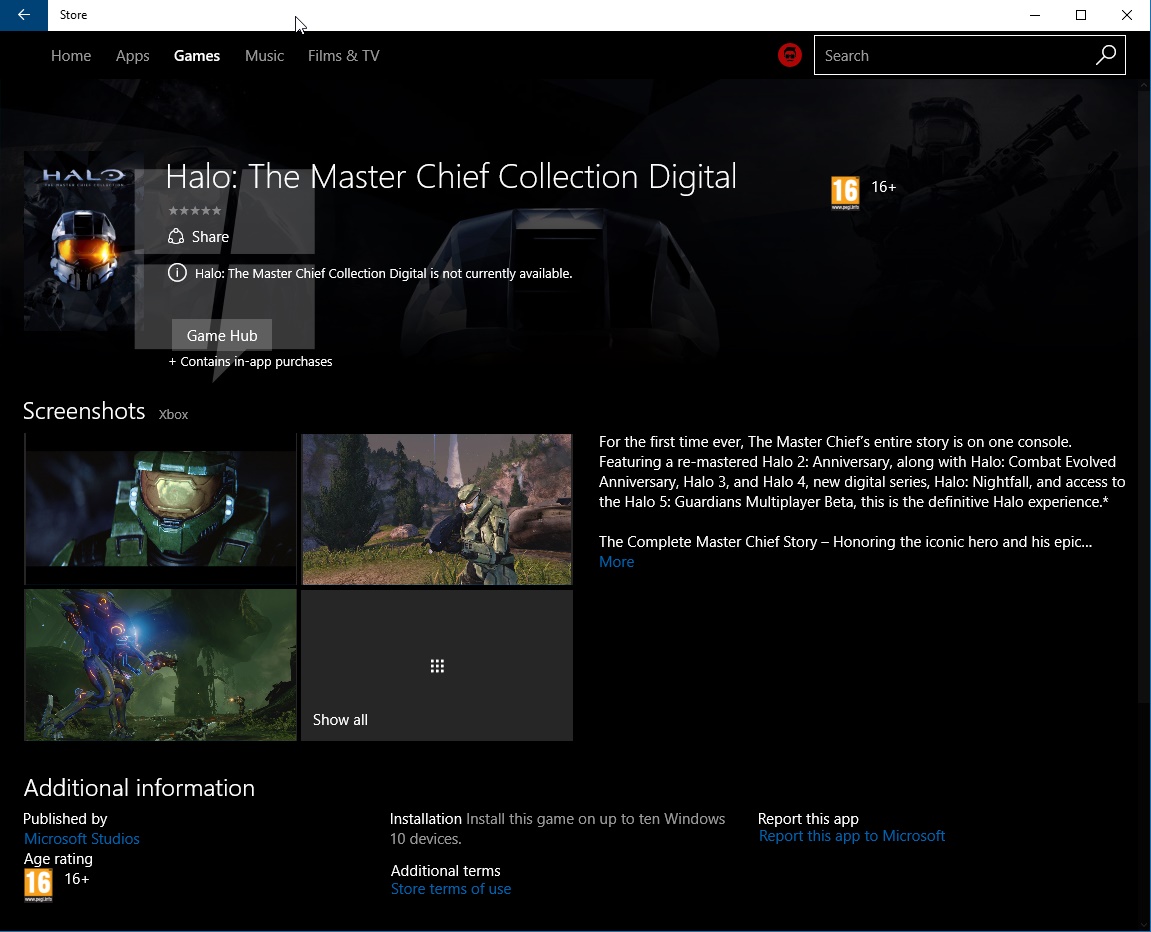1151x932 pixels.
Task: Open the red user account avatar
Action: (x=790, y=55)
